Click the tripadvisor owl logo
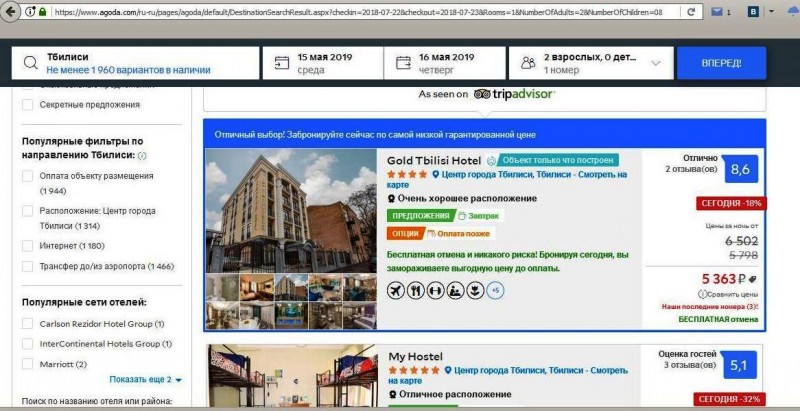The width and height of the screenshot is (800, 411). tap(482, 94)
